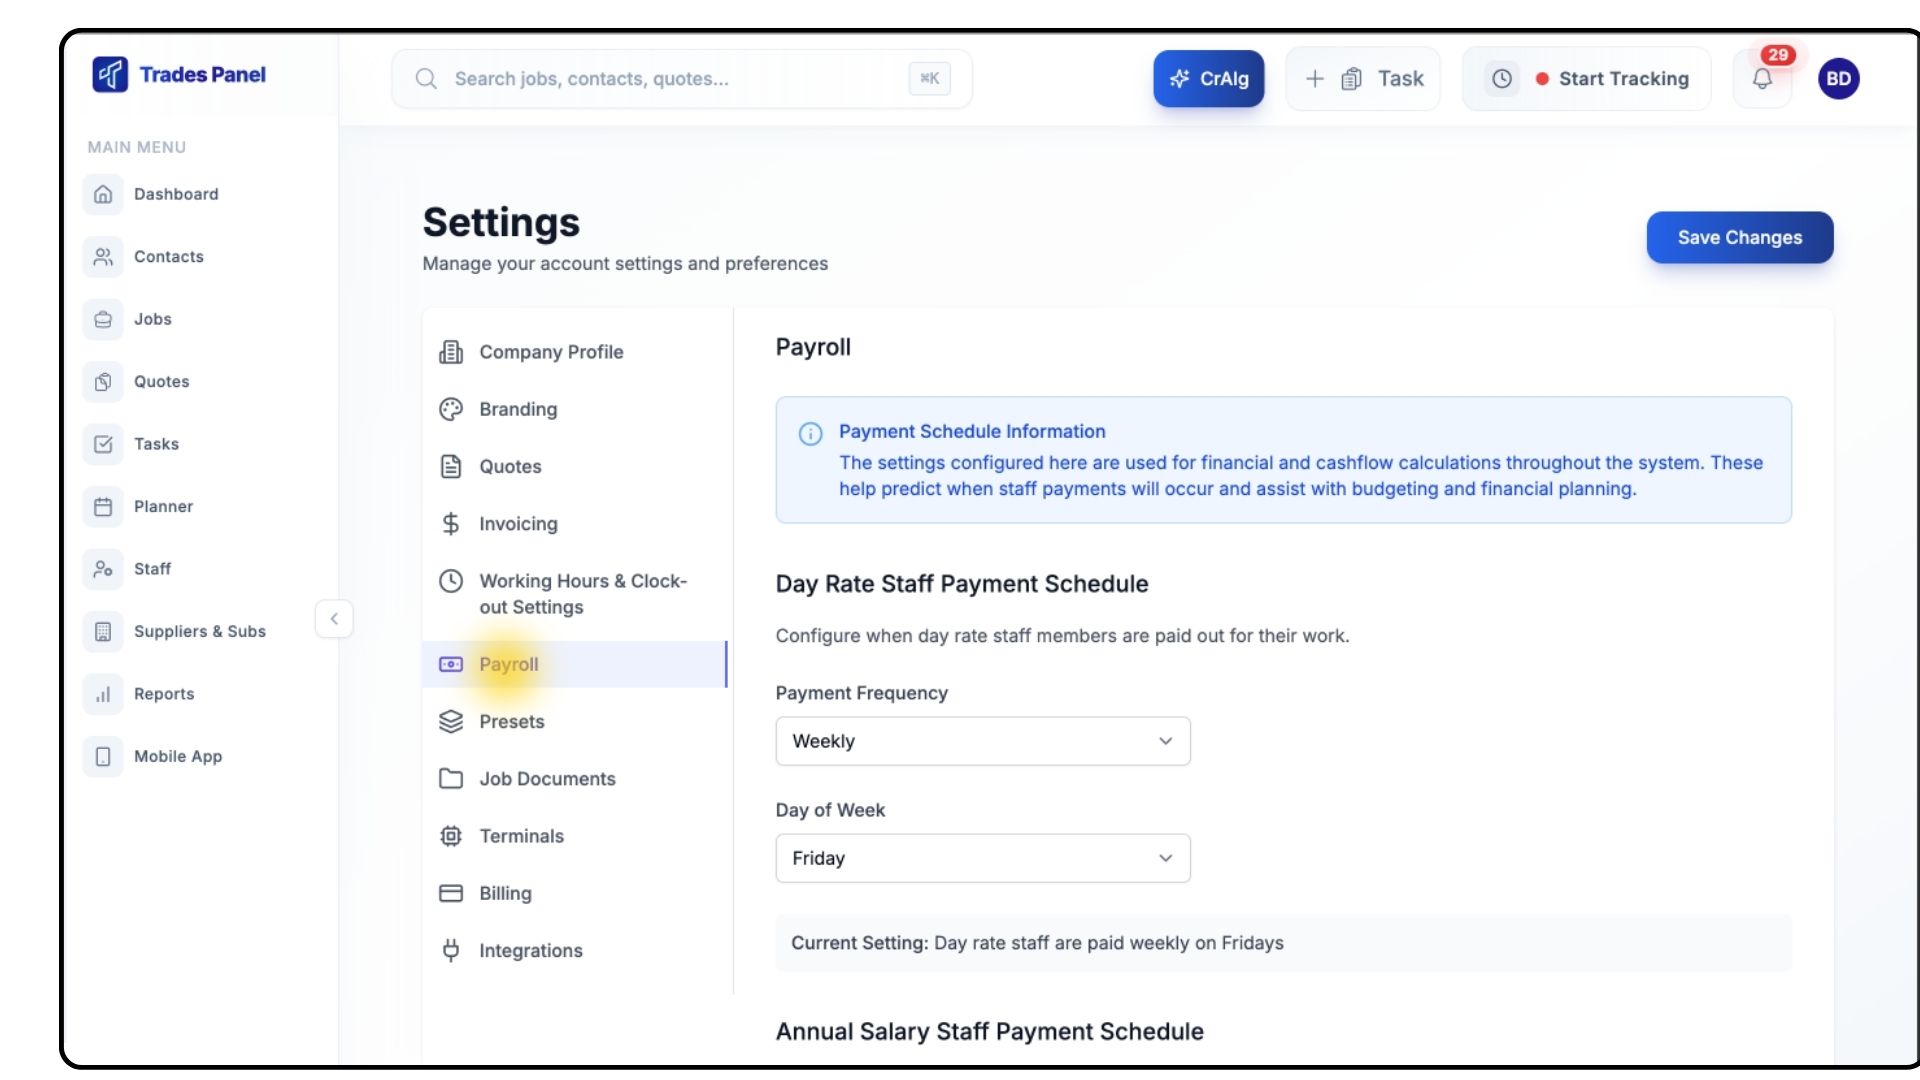Click the Reports bar chart icon
This screenshot has width=1920, height=1080.
click(103, 694)
